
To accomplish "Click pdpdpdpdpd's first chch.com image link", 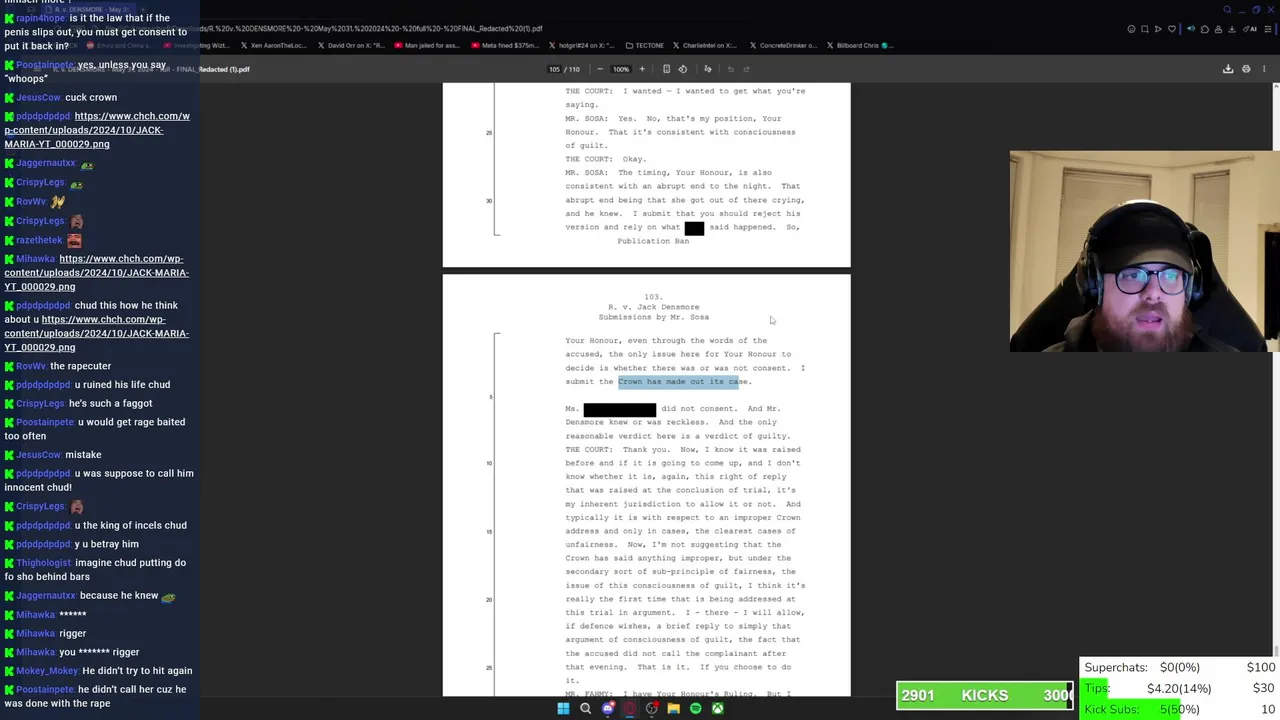I will click(96, 130).
